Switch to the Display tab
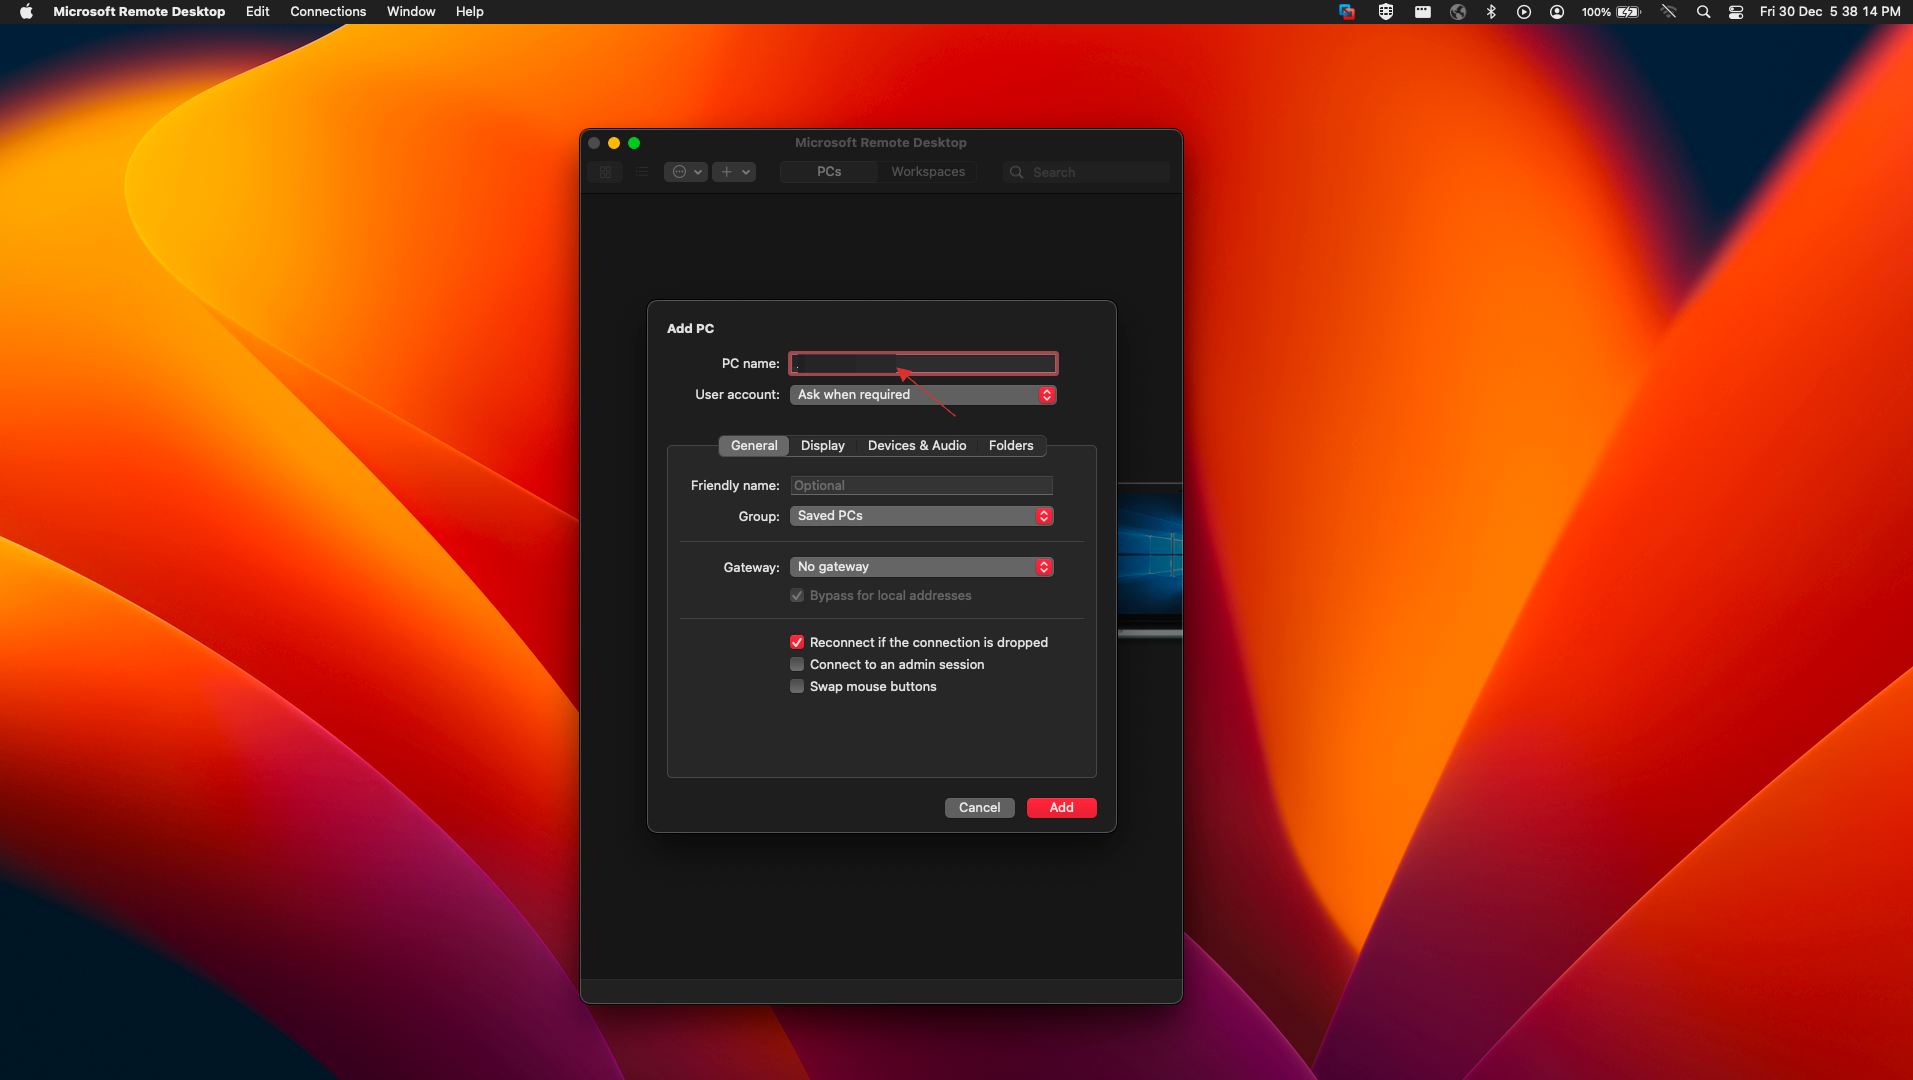Image resolution: width=1913 pixels, height=1080 pixels. click(823, 446)
